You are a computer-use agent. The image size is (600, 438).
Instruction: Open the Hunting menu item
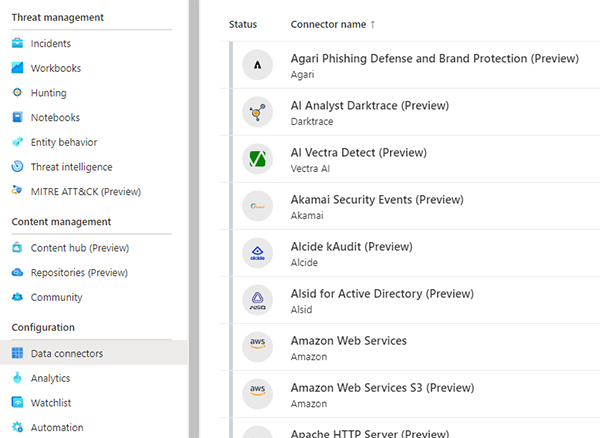click(49, 93)
